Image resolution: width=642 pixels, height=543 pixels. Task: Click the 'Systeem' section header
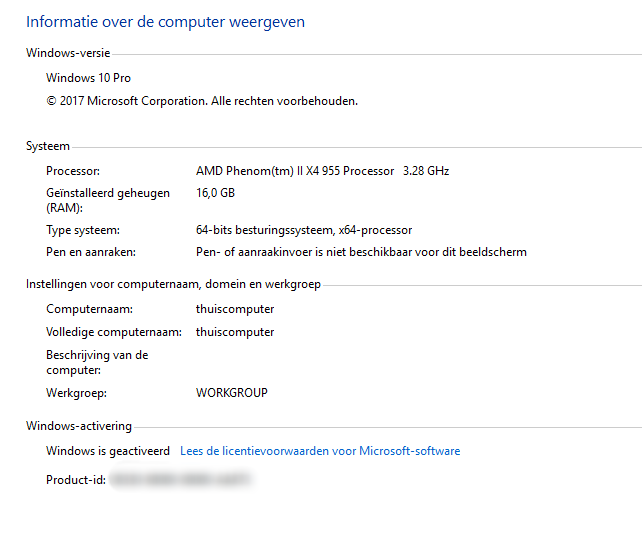48,146
